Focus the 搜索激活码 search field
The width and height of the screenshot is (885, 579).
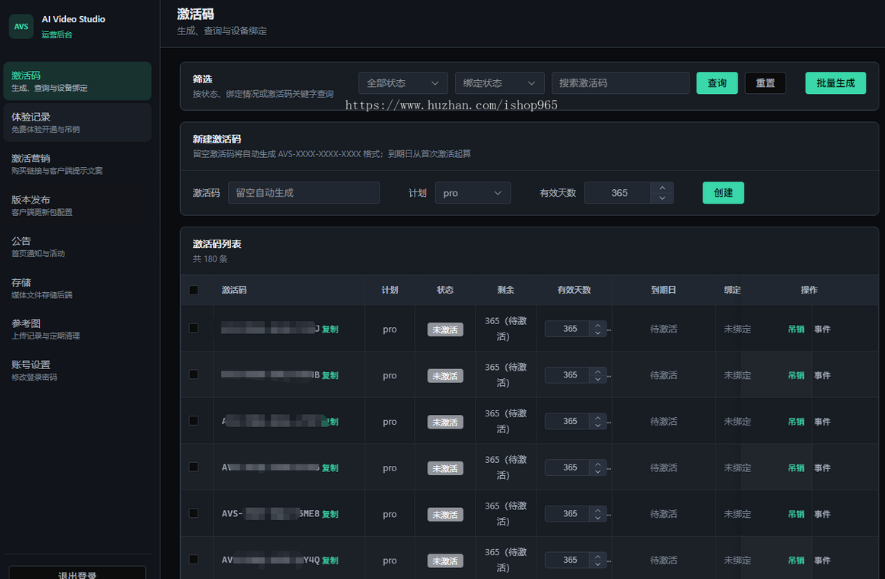[x=620, y=83]
